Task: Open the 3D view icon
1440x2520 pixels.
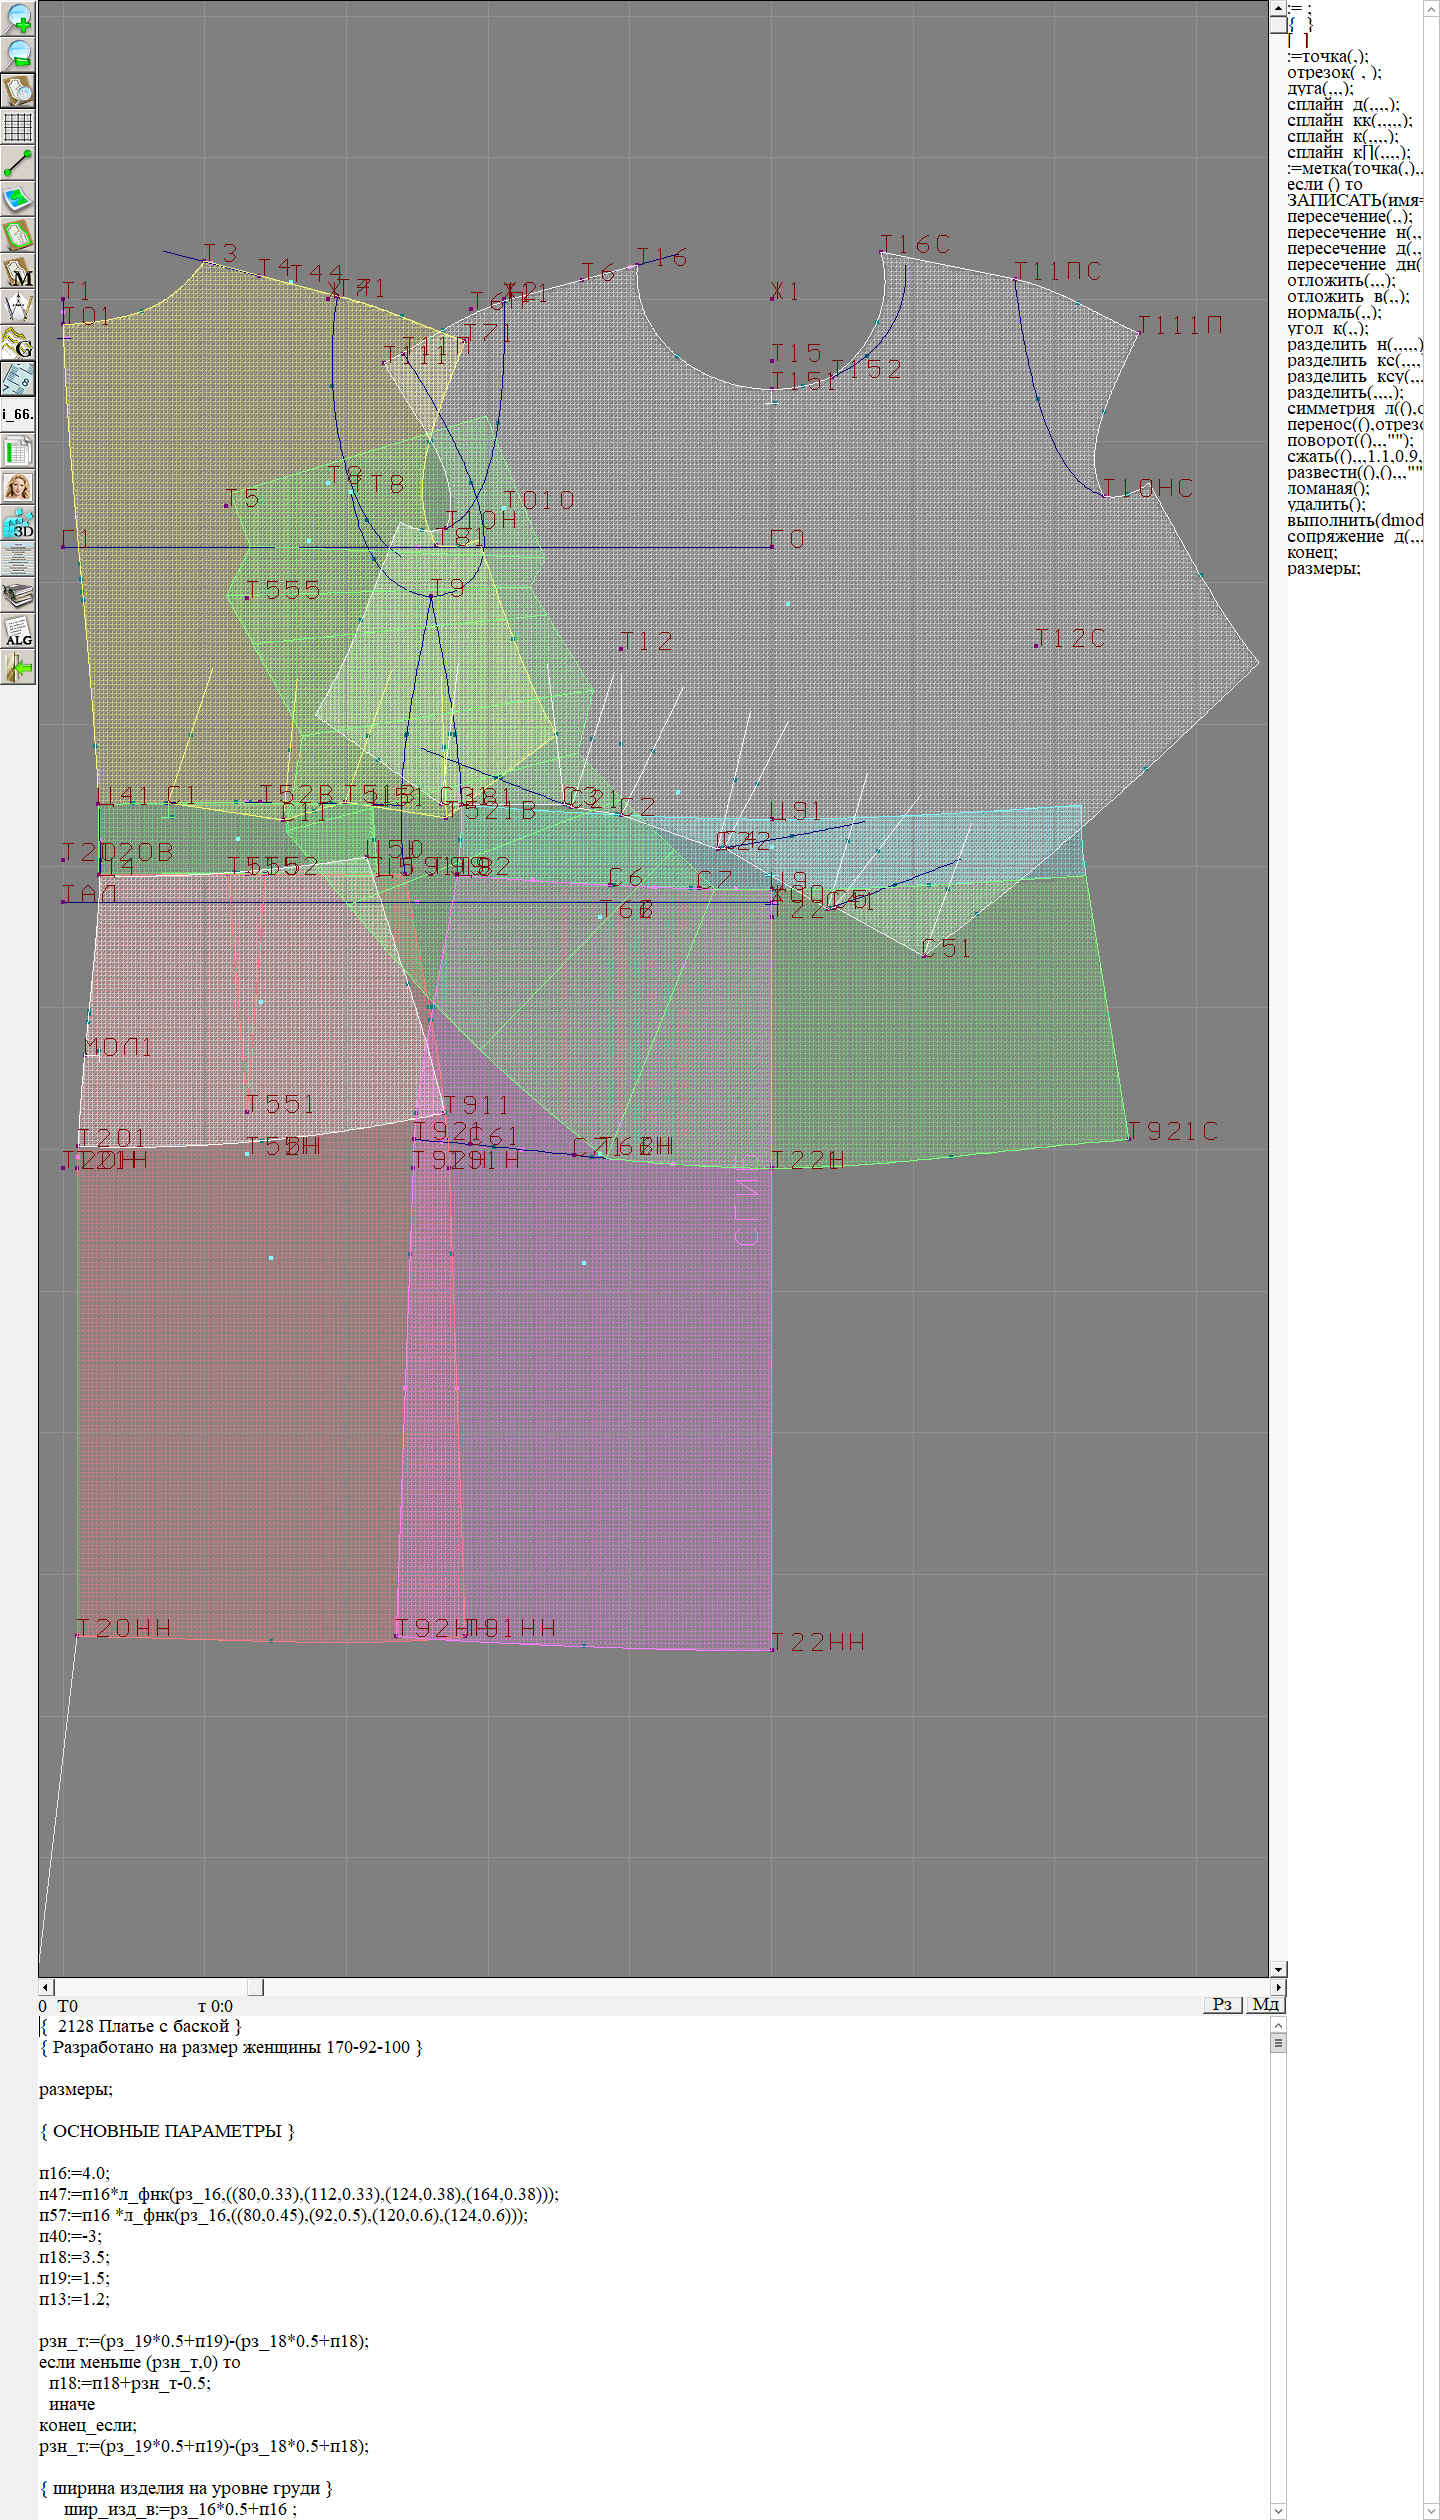Action: [x=18, y=523]
